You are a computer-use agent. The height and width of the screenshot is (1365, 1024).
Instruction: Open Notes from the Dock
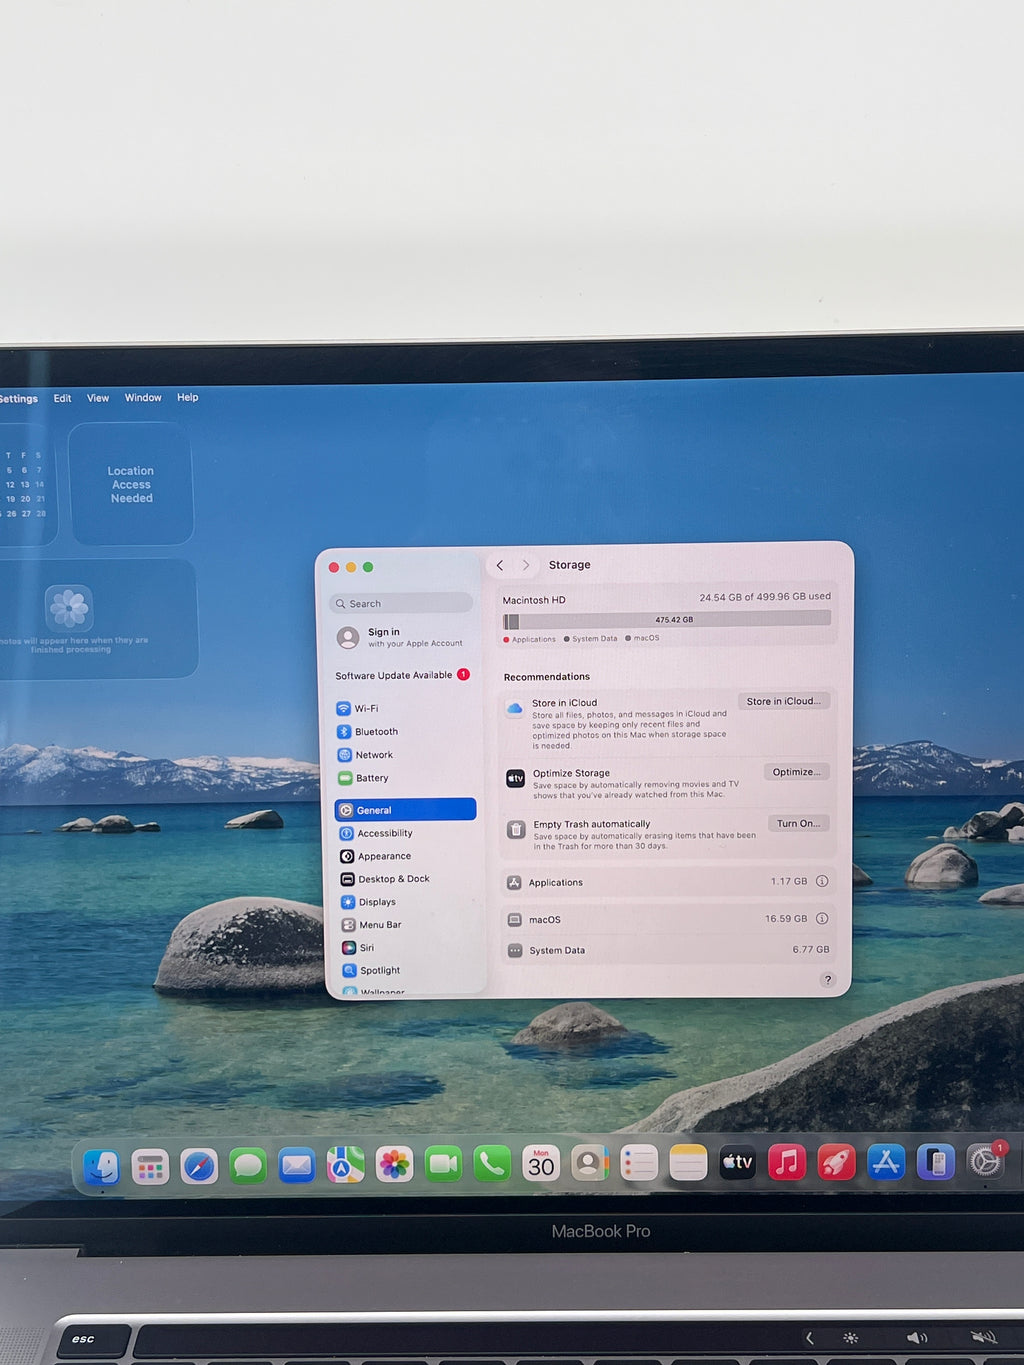pyautogui.click(x=688, y=1163)
